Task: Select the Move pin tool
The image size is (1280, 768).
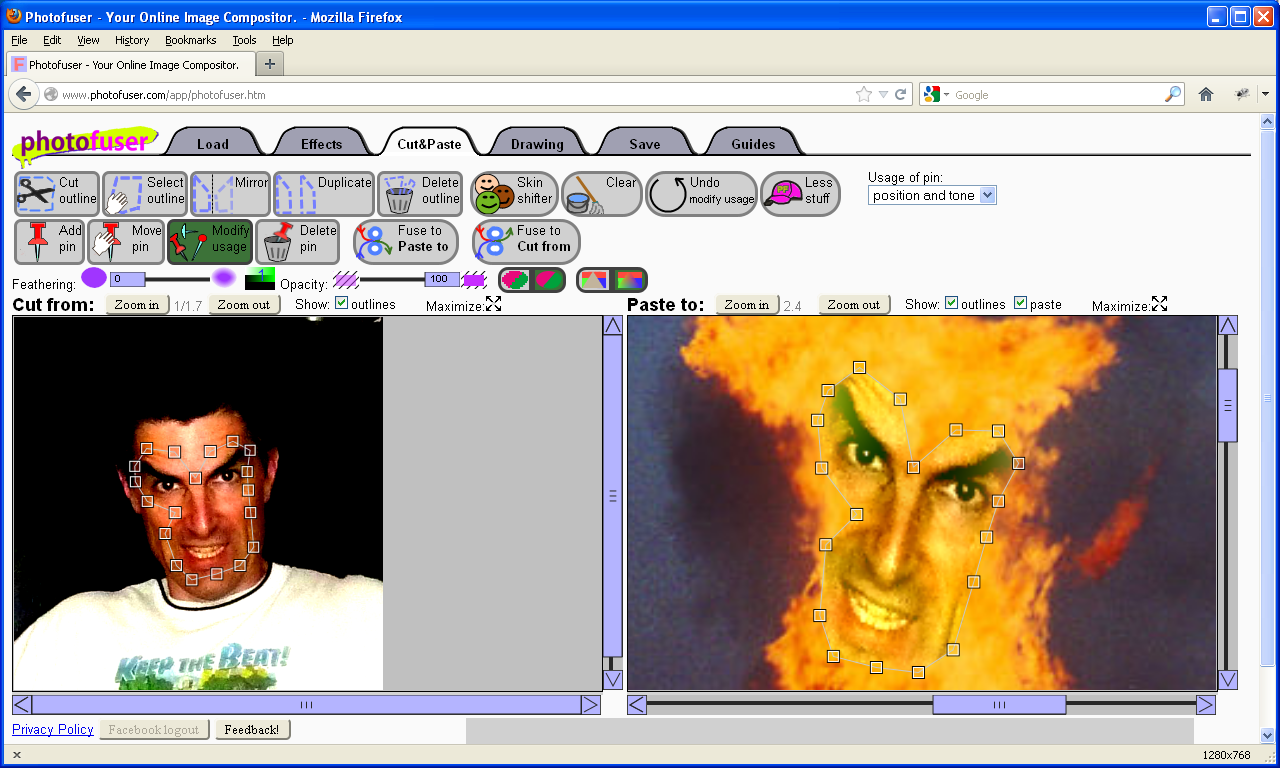Action: 126,242
